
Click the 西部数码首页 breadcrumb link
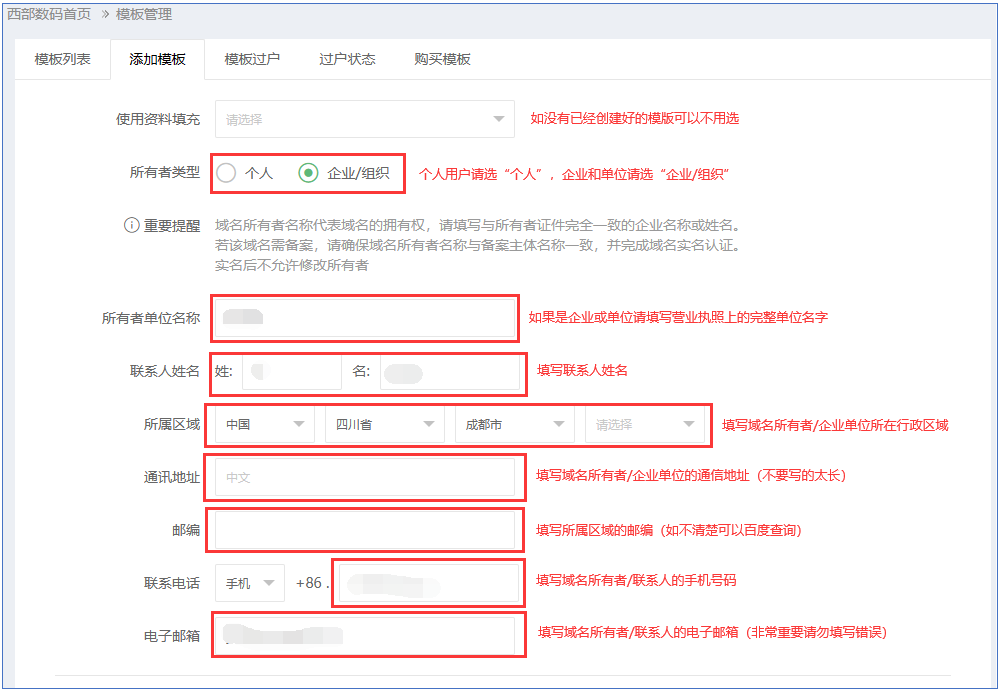49,14
